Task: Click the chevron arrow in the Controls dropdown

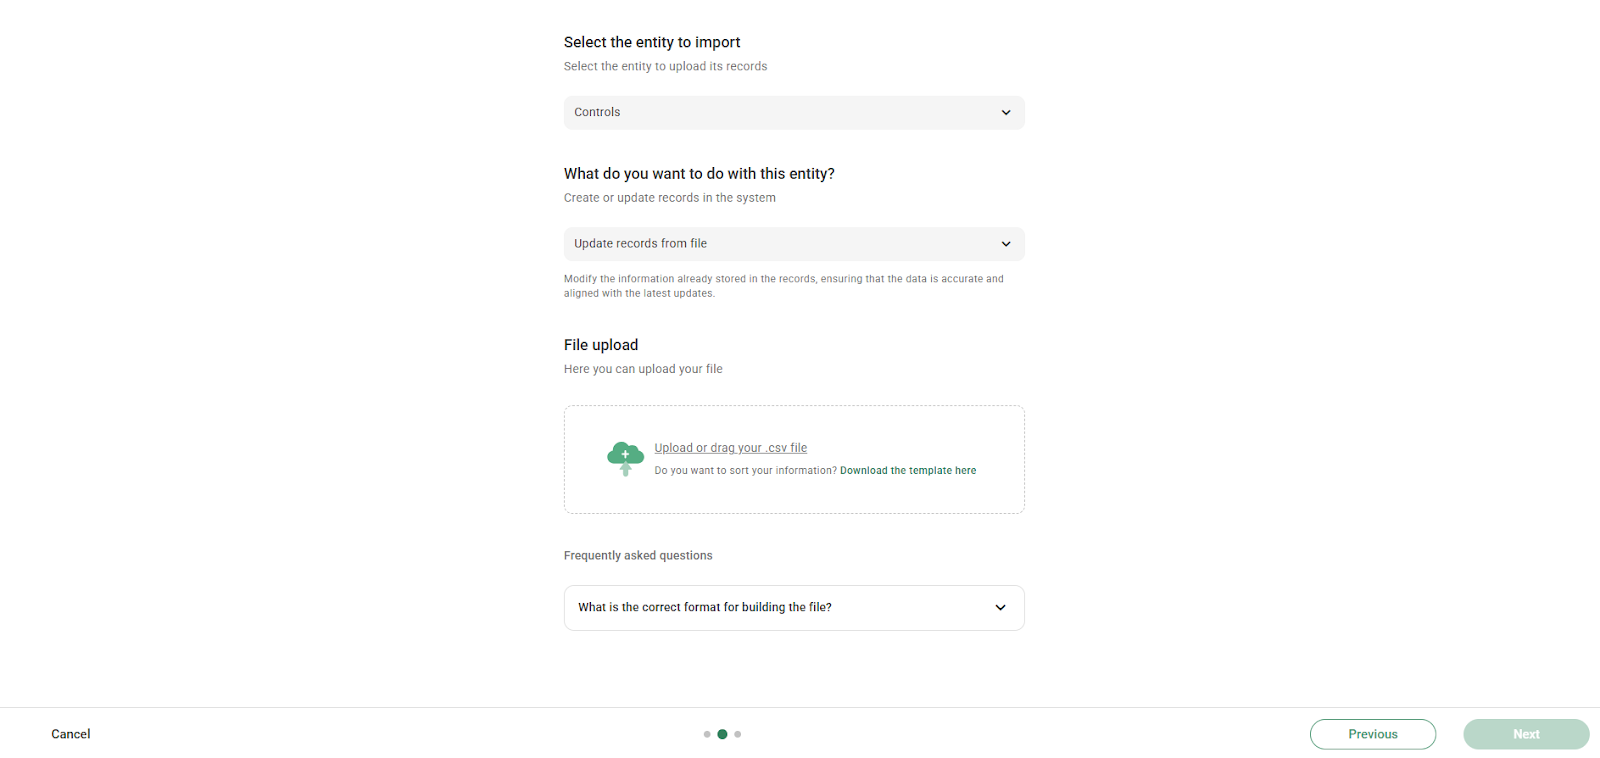Action: (1006, 113)
